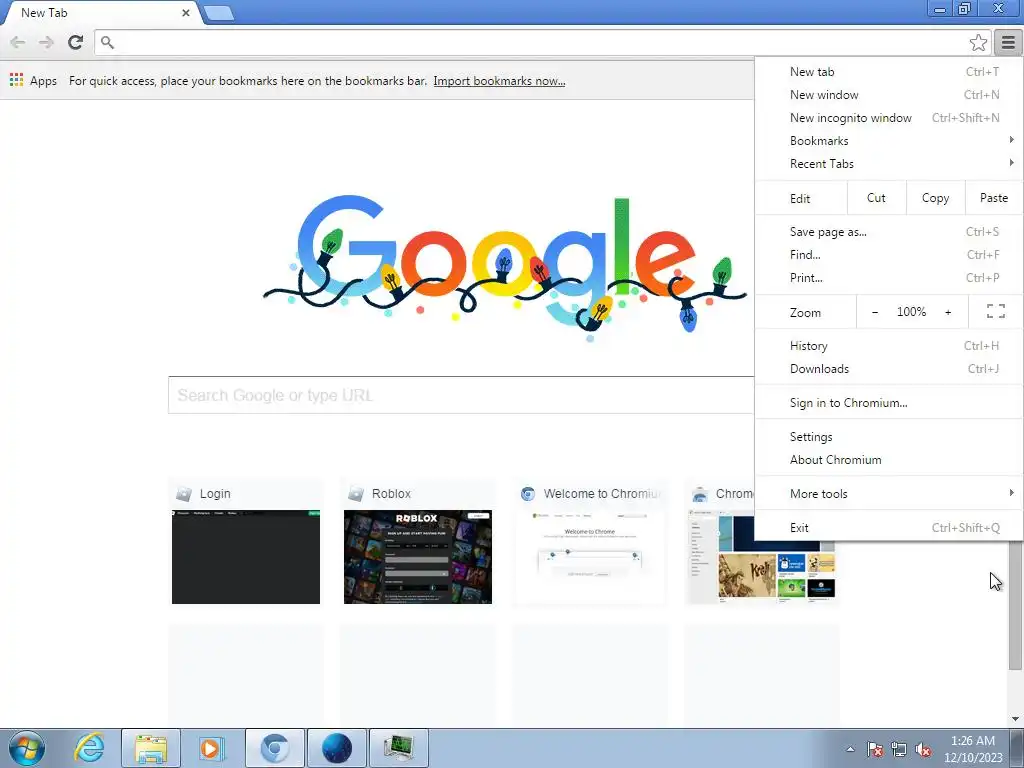Choose New tab from the menu
The image size is (1024, 768).
[888, 72]
